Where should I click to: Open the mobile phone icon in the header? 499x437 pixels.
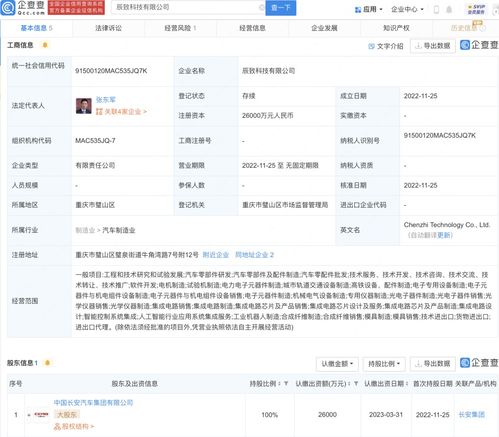coord(436,9)
